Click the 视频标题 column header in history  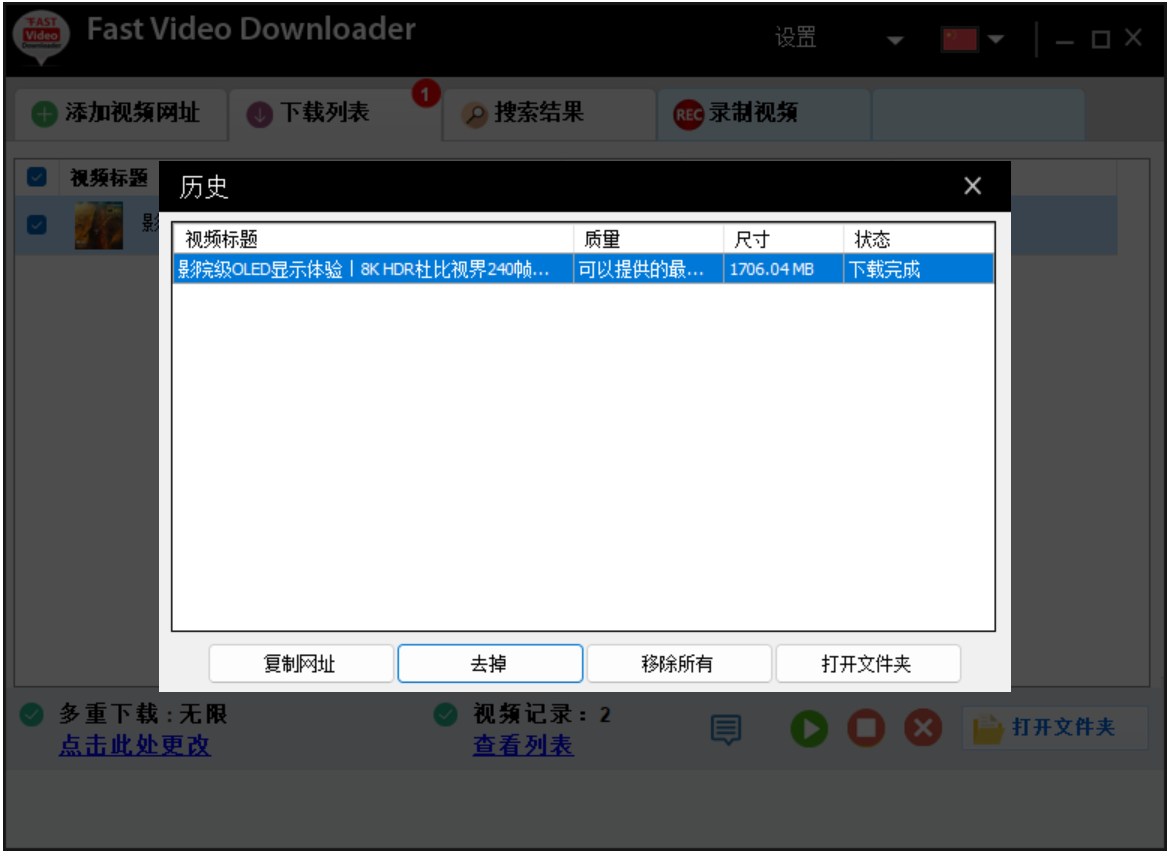pyautogui.click(x=374, y=239)
